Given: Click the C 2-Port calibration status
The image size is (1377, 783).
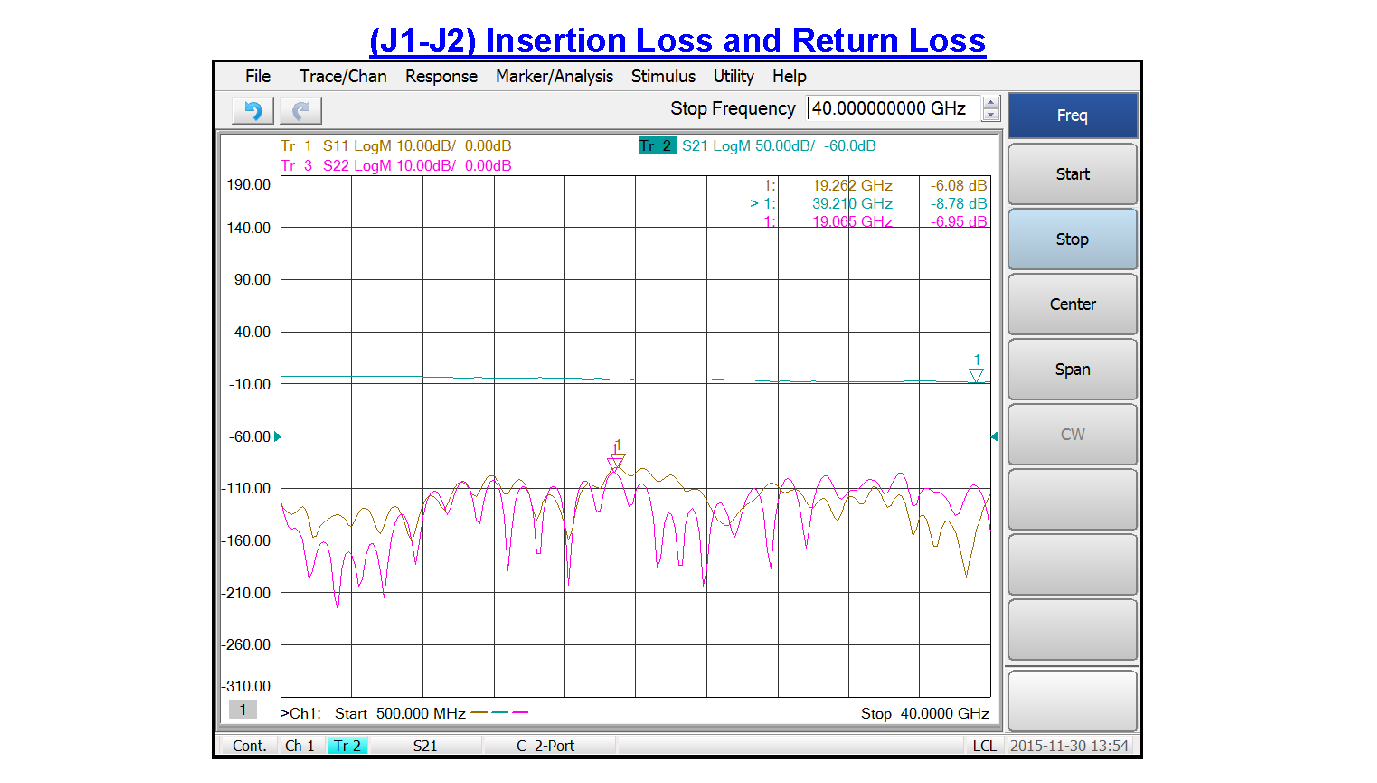Looking at the screenshot, I should click(545, 746).
